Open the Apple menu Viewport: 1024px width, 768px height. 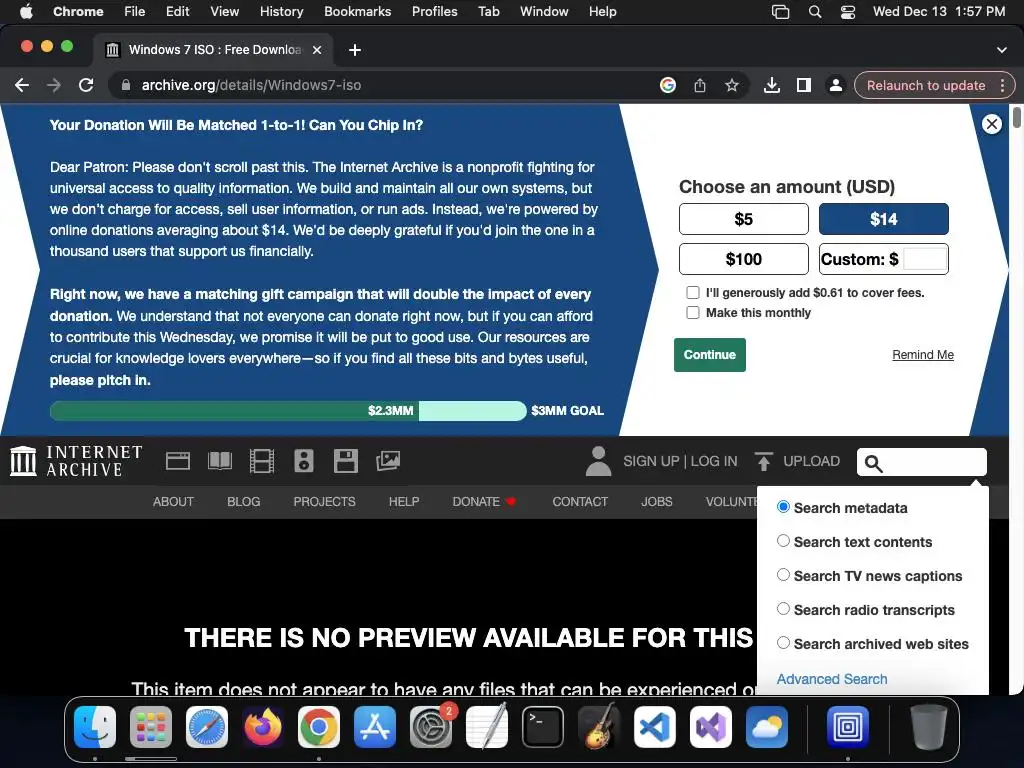(26, 12)
